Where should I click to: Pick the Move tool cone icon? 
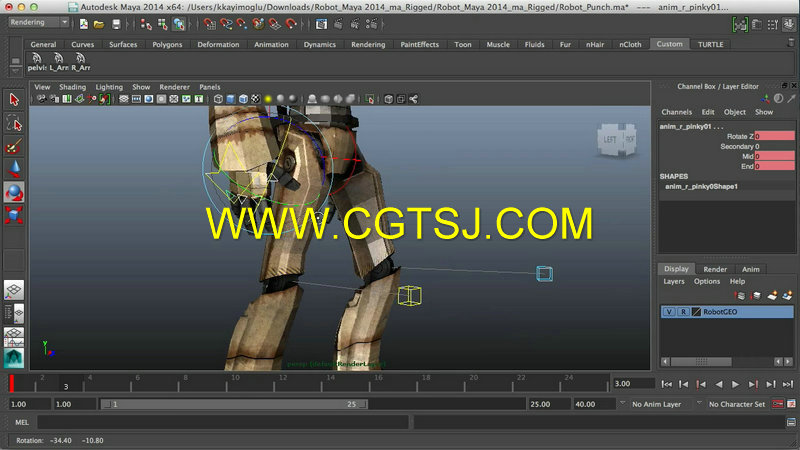14,169
